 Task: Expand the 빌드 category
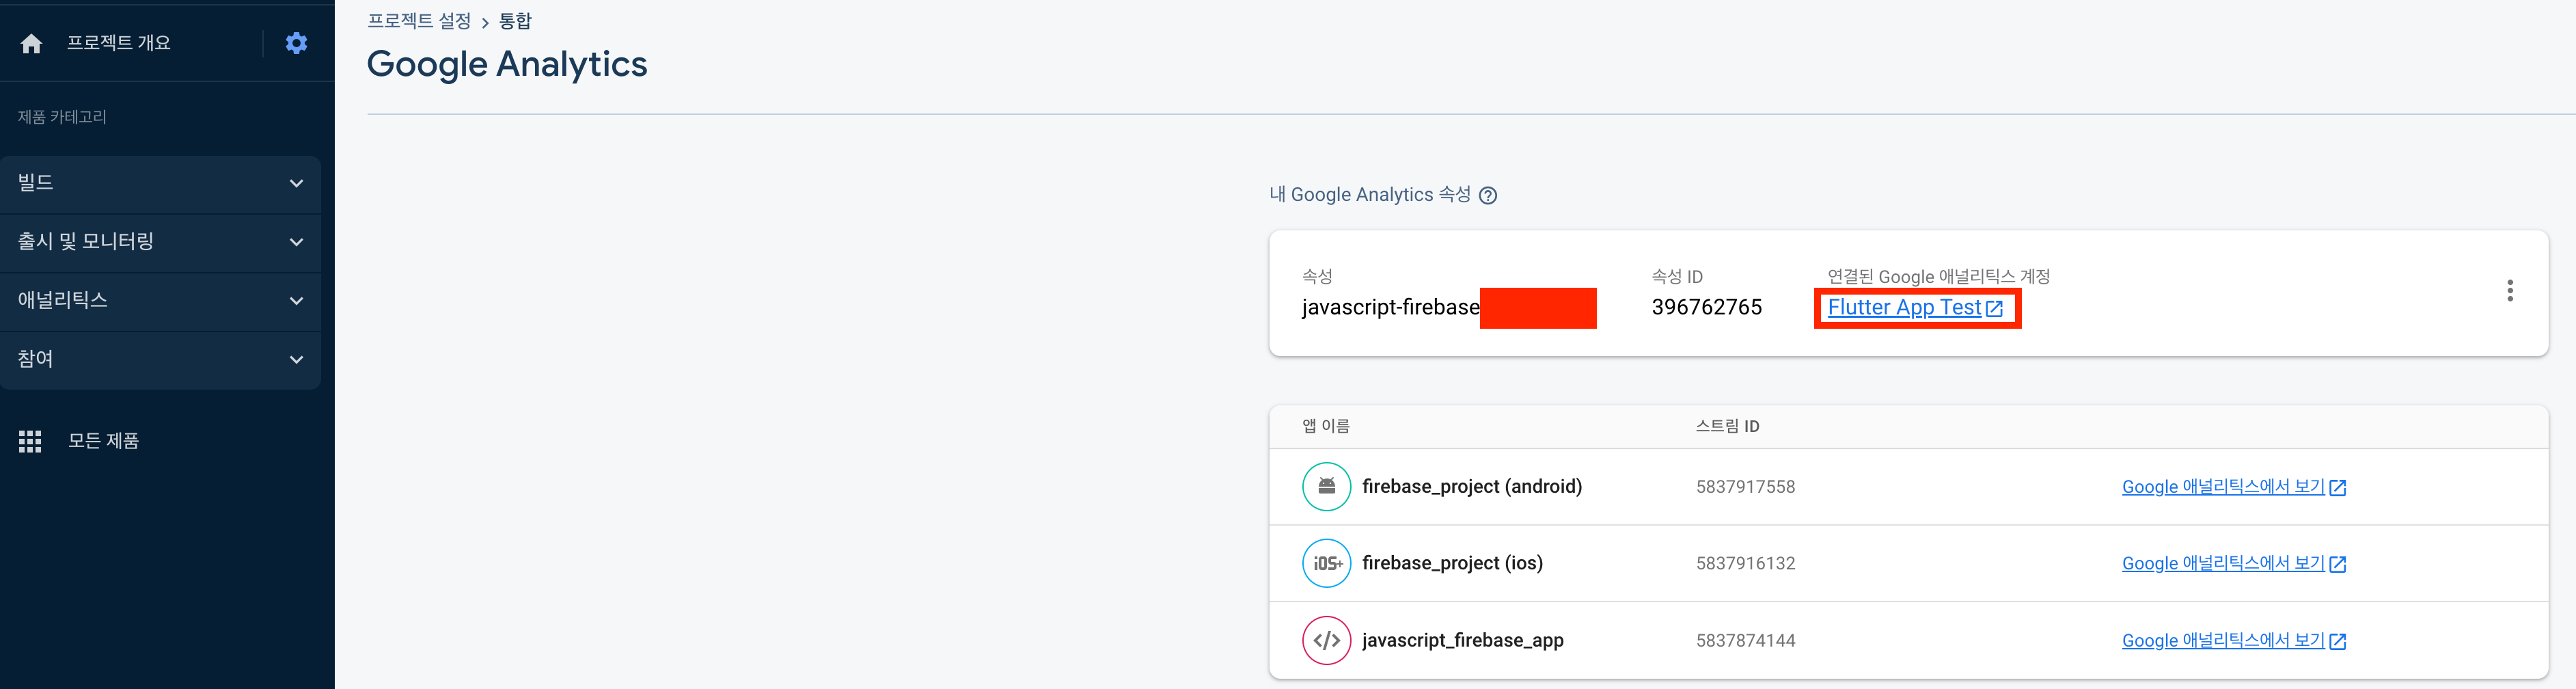point(160,183)
